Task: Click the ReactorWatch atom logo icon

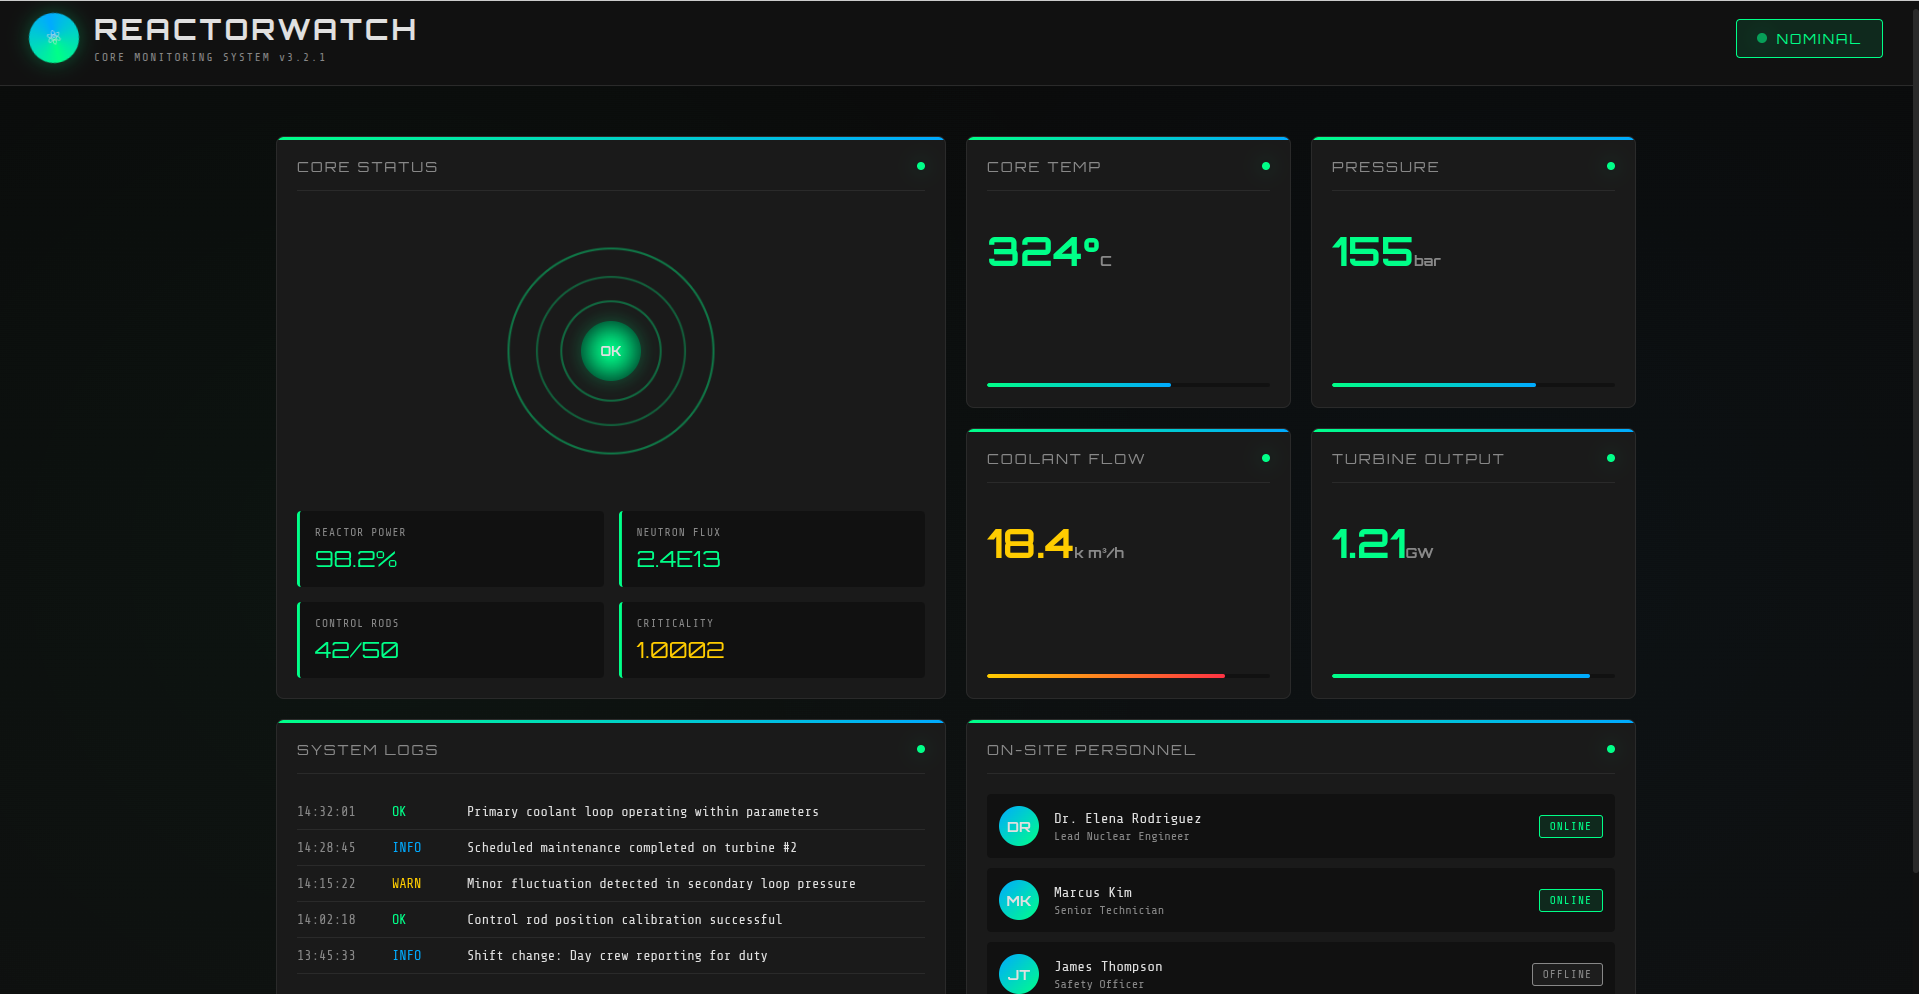Action: [54, 38]
